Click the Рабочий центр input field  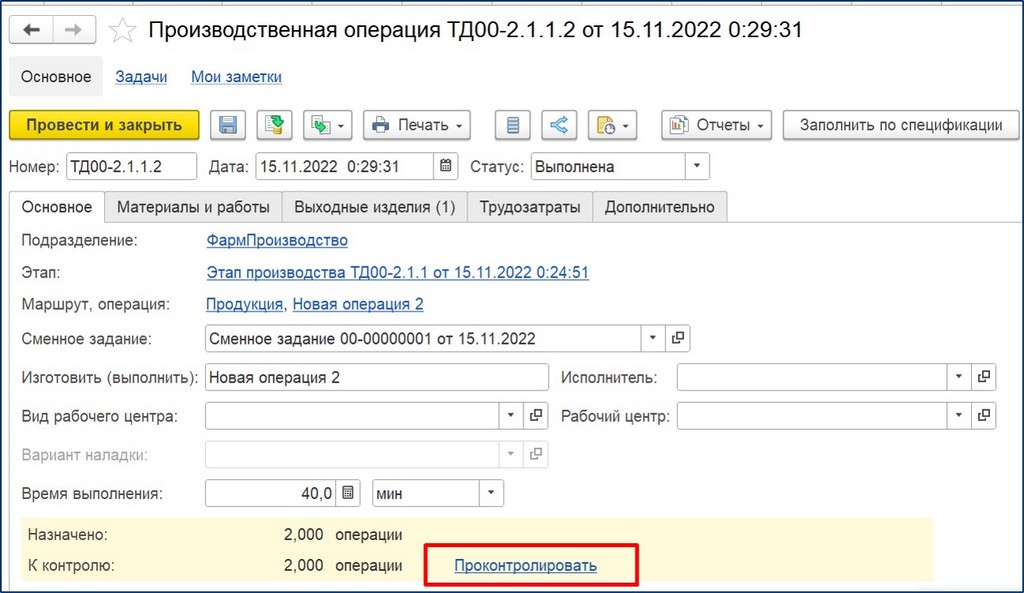812,416
